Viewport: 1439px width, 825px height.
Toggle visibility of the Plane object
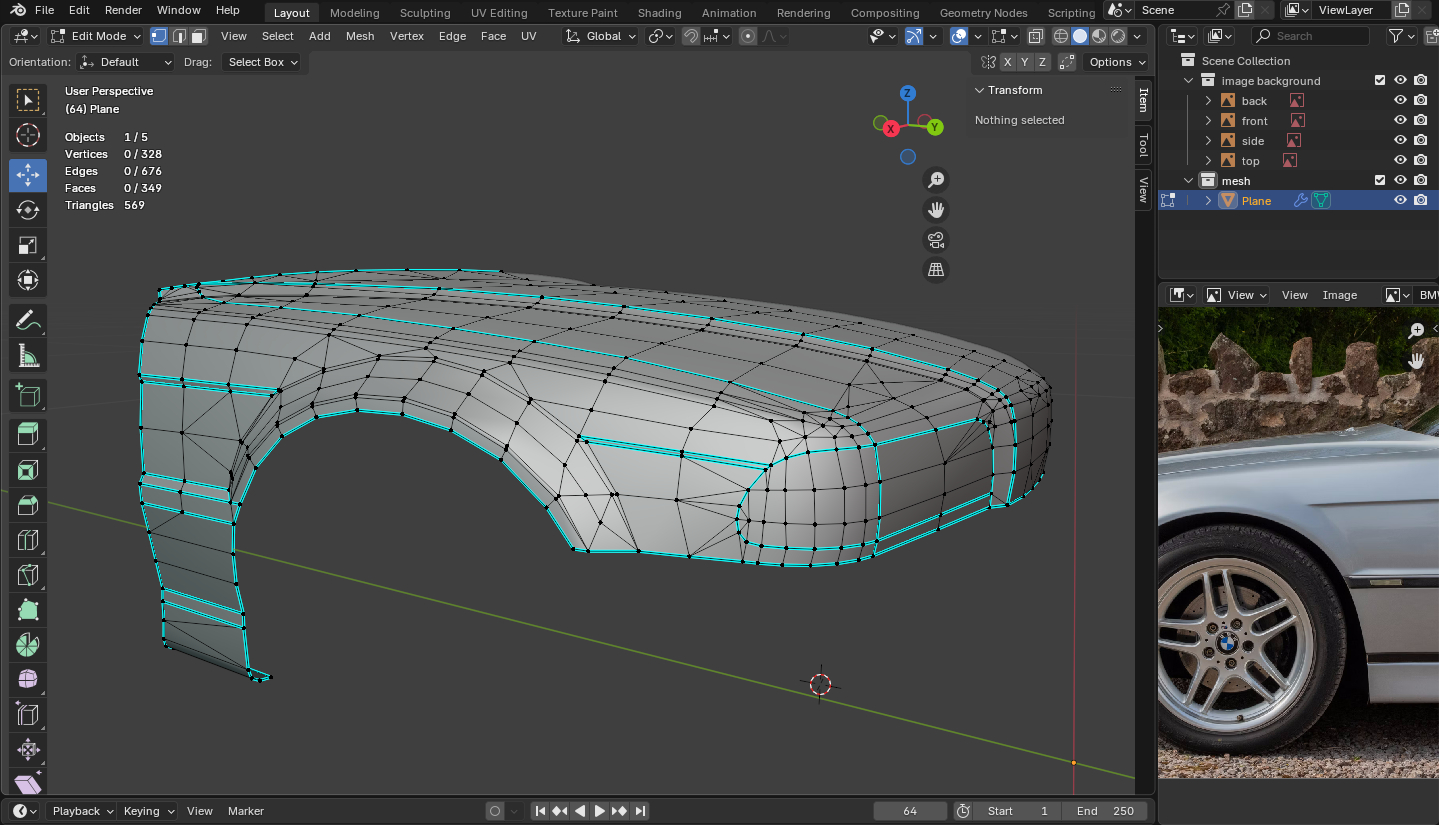[x=1400, y=200]
